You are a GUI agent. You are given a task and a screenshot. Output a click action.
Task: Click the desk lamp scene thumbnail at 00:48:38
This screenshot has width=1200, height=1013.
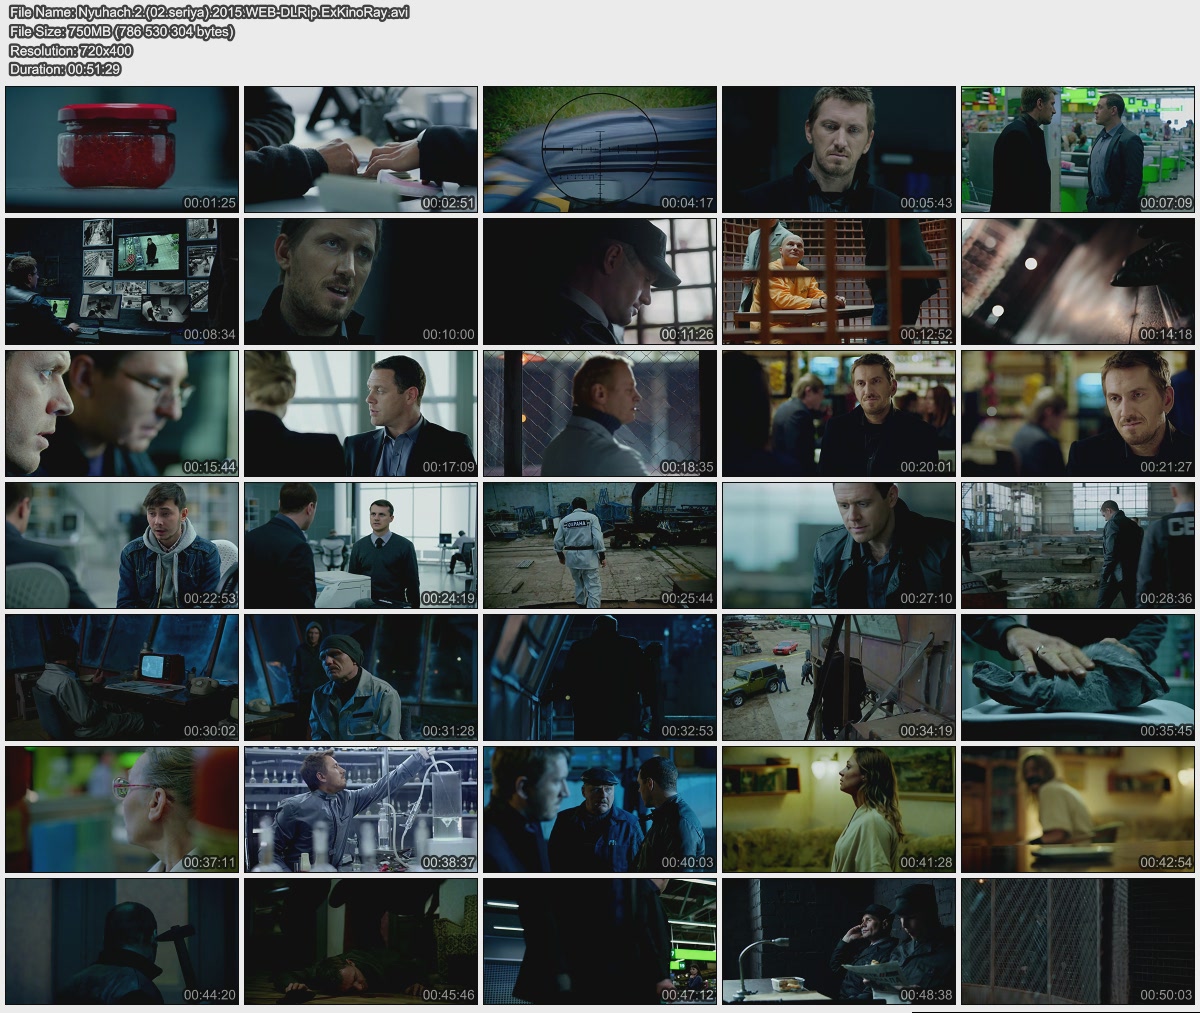point(839,941)
